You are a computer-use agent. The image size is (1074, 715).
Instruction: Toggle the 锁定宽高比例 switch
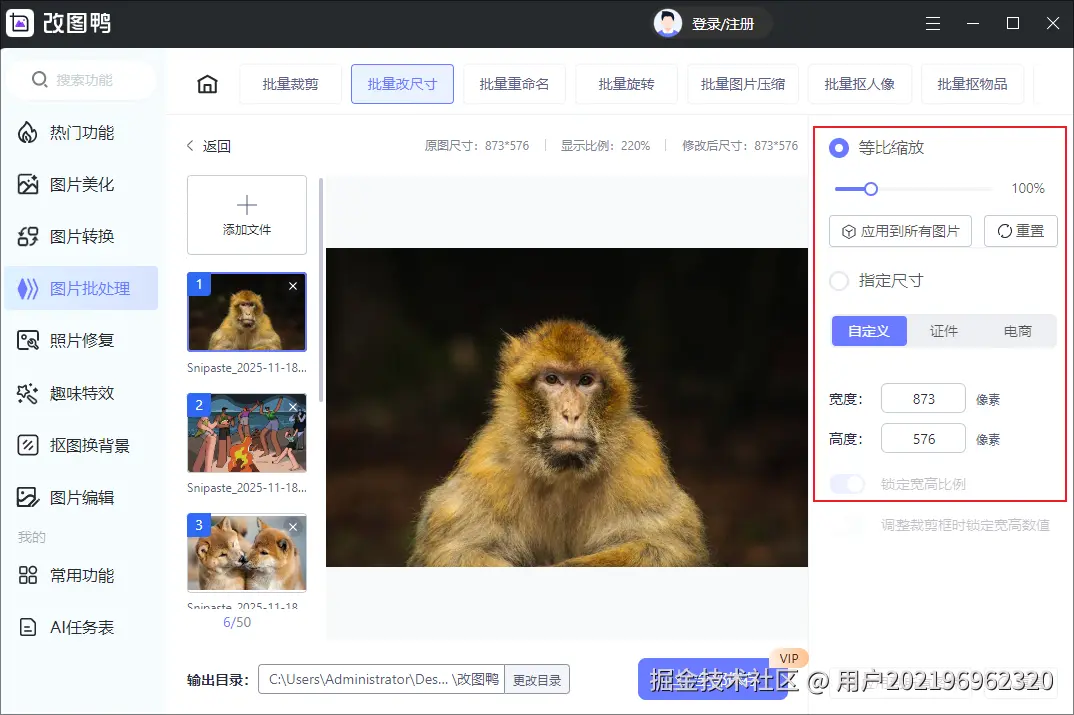pyautogui.click(x=847, y=484)
